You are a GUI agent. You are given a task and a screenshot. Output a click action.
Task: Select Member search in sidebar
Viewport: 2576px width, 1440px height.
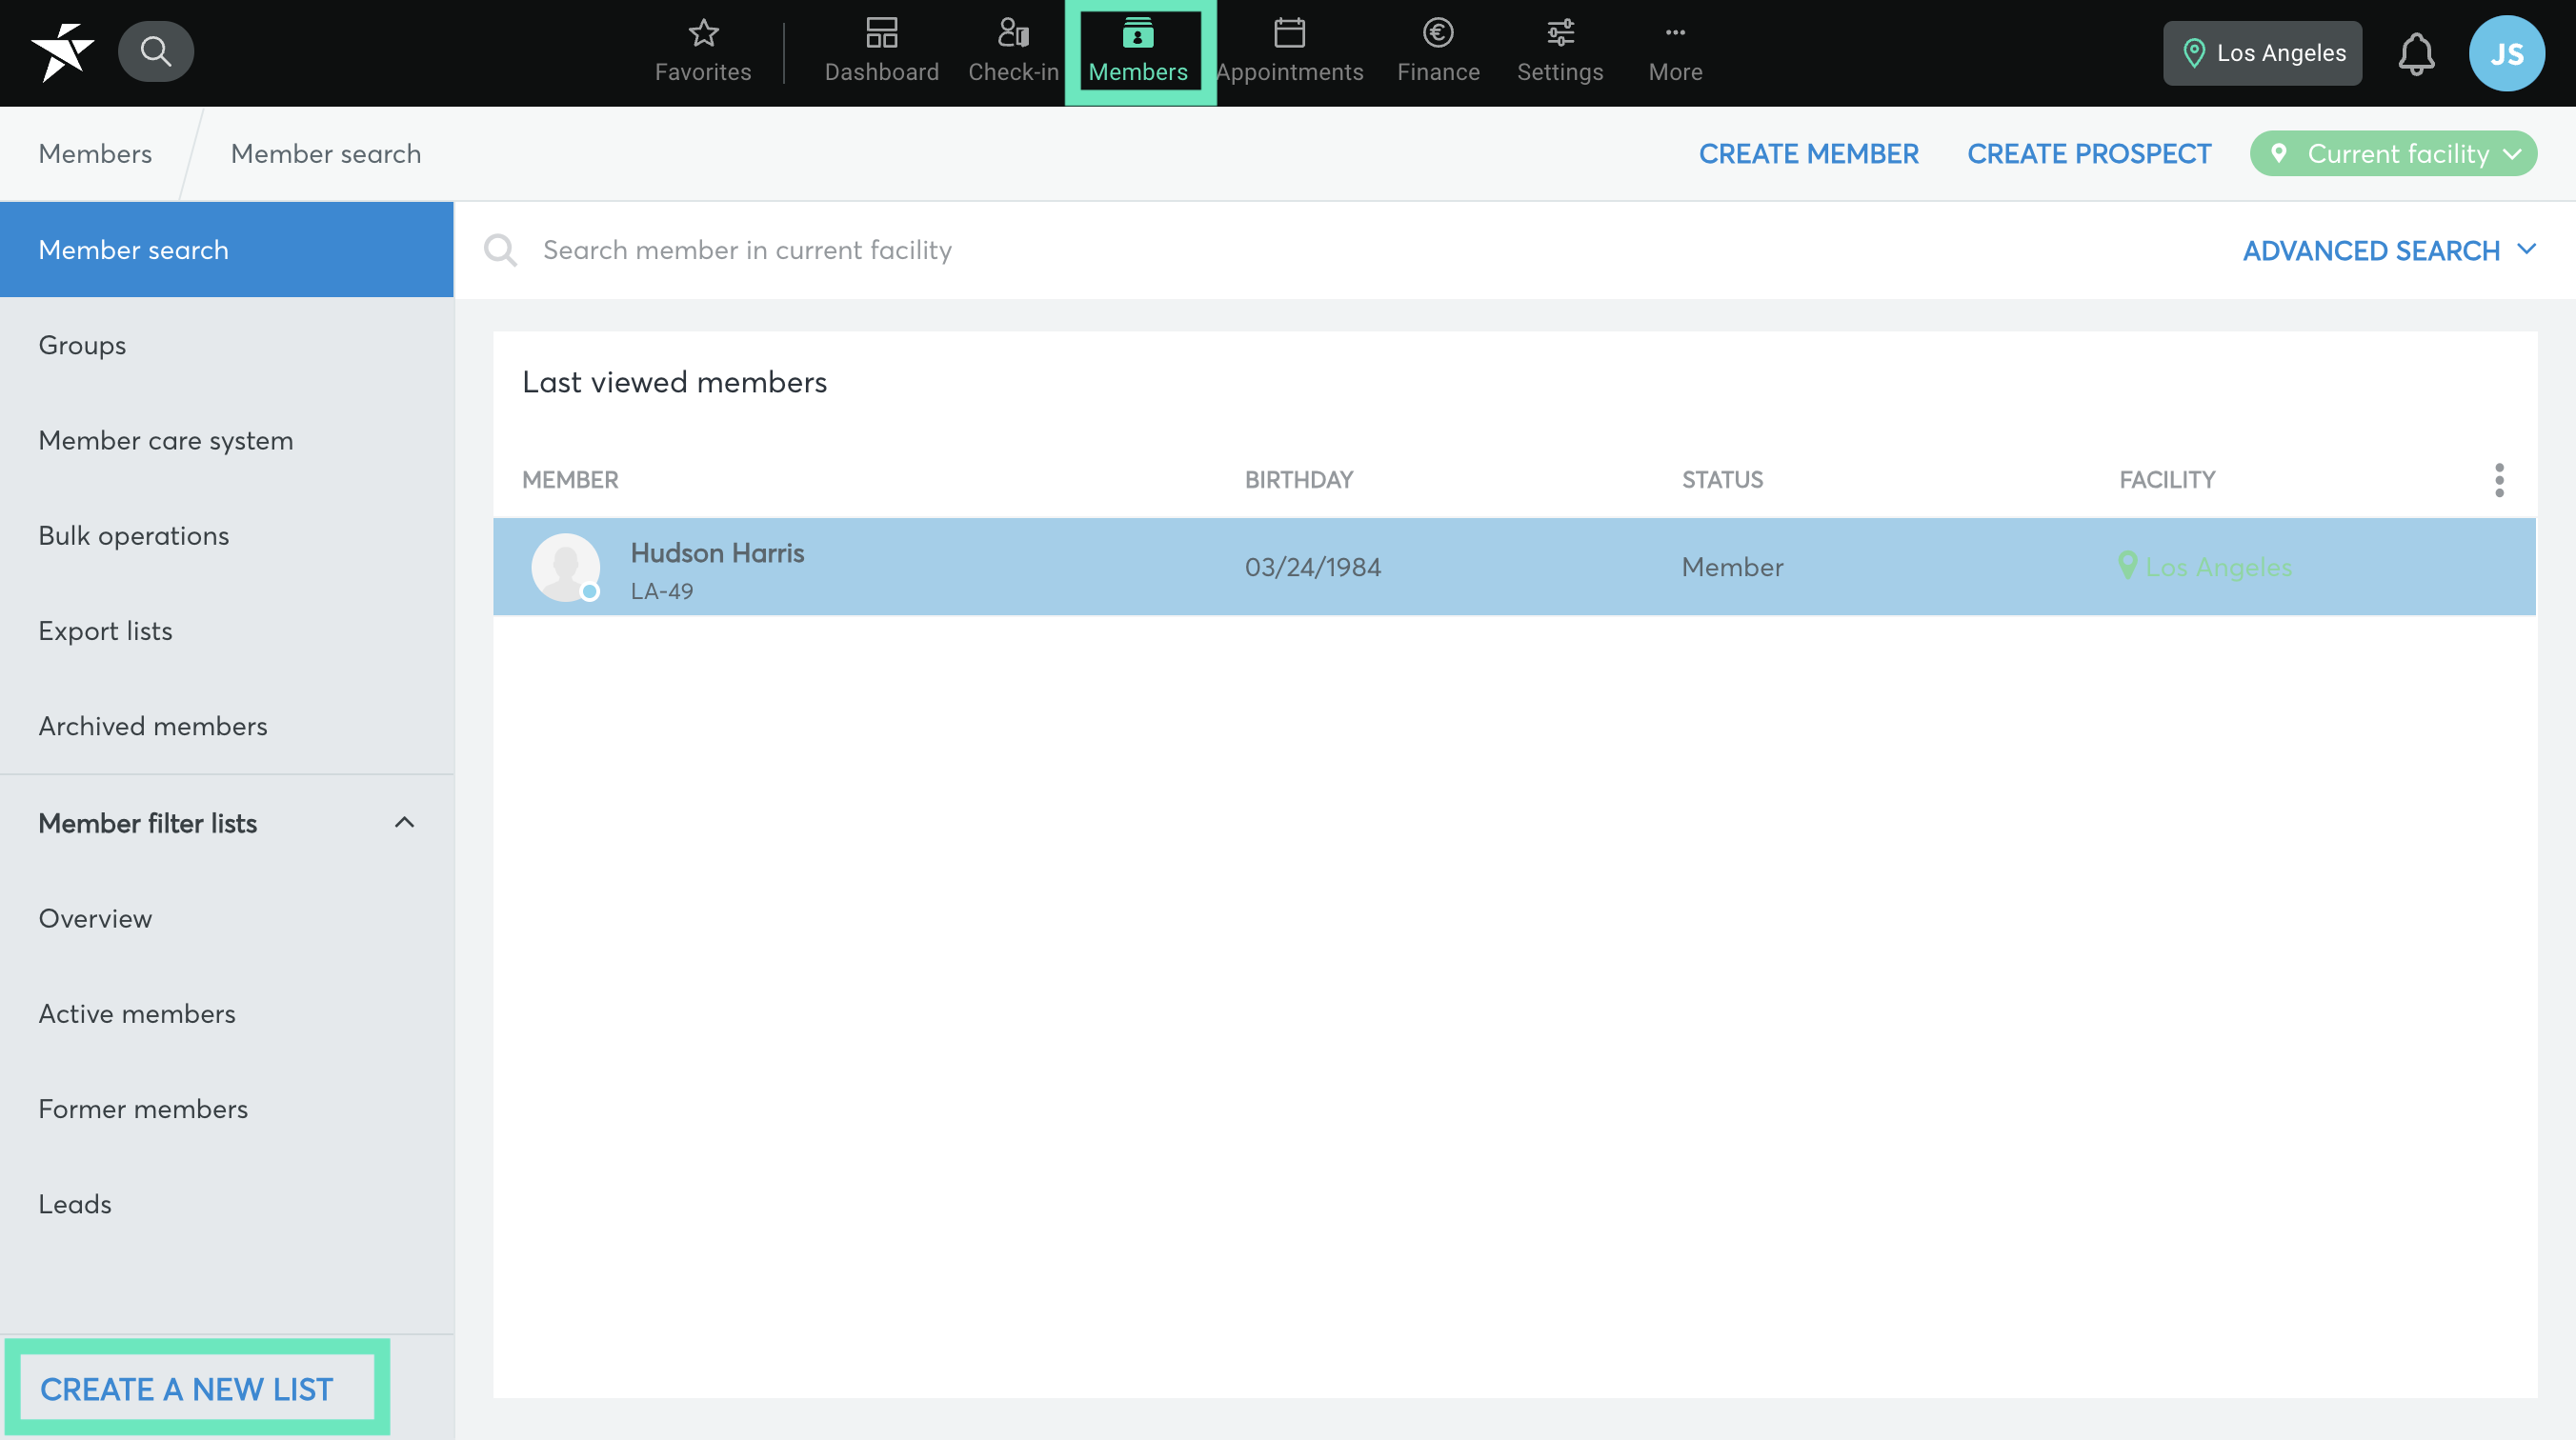[x=227, y=249]
